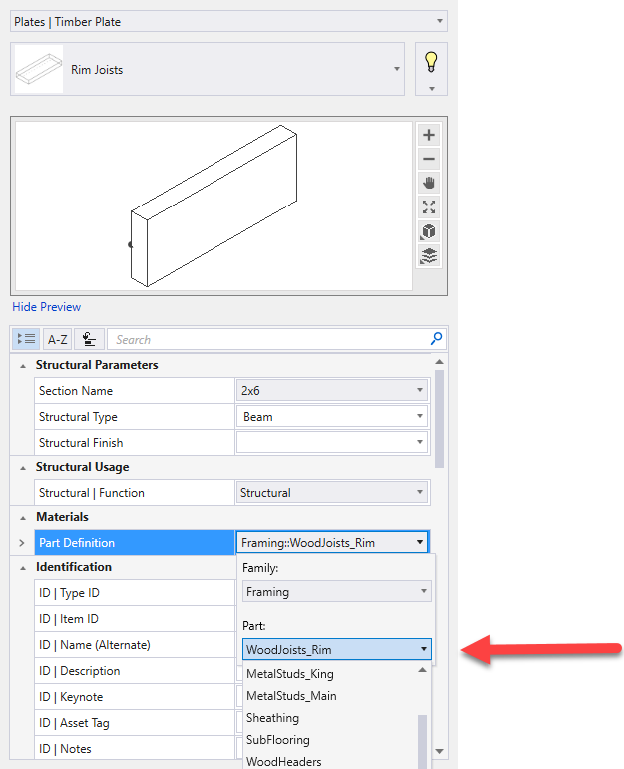Viewport: 624px width, 769px height.
Task: Open the Structural Type Beam dropdown
Action: pyautogui.click(x=332, y=417)
